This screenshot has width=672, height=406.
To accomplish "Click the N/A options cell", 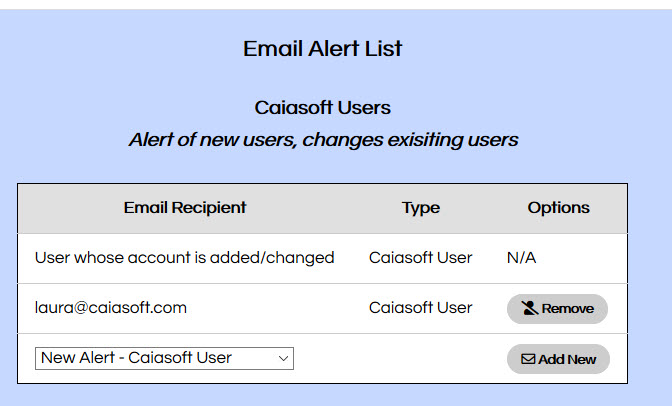I will coord(521,258).
